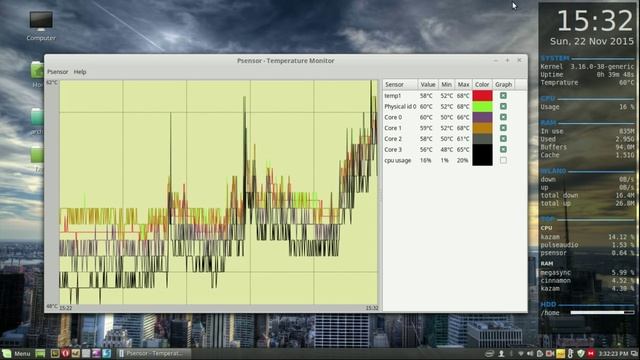Image resolution: width=640 pixels, height=360 pixels.
Task: Click the Max column header
Action: click(463, 84)
